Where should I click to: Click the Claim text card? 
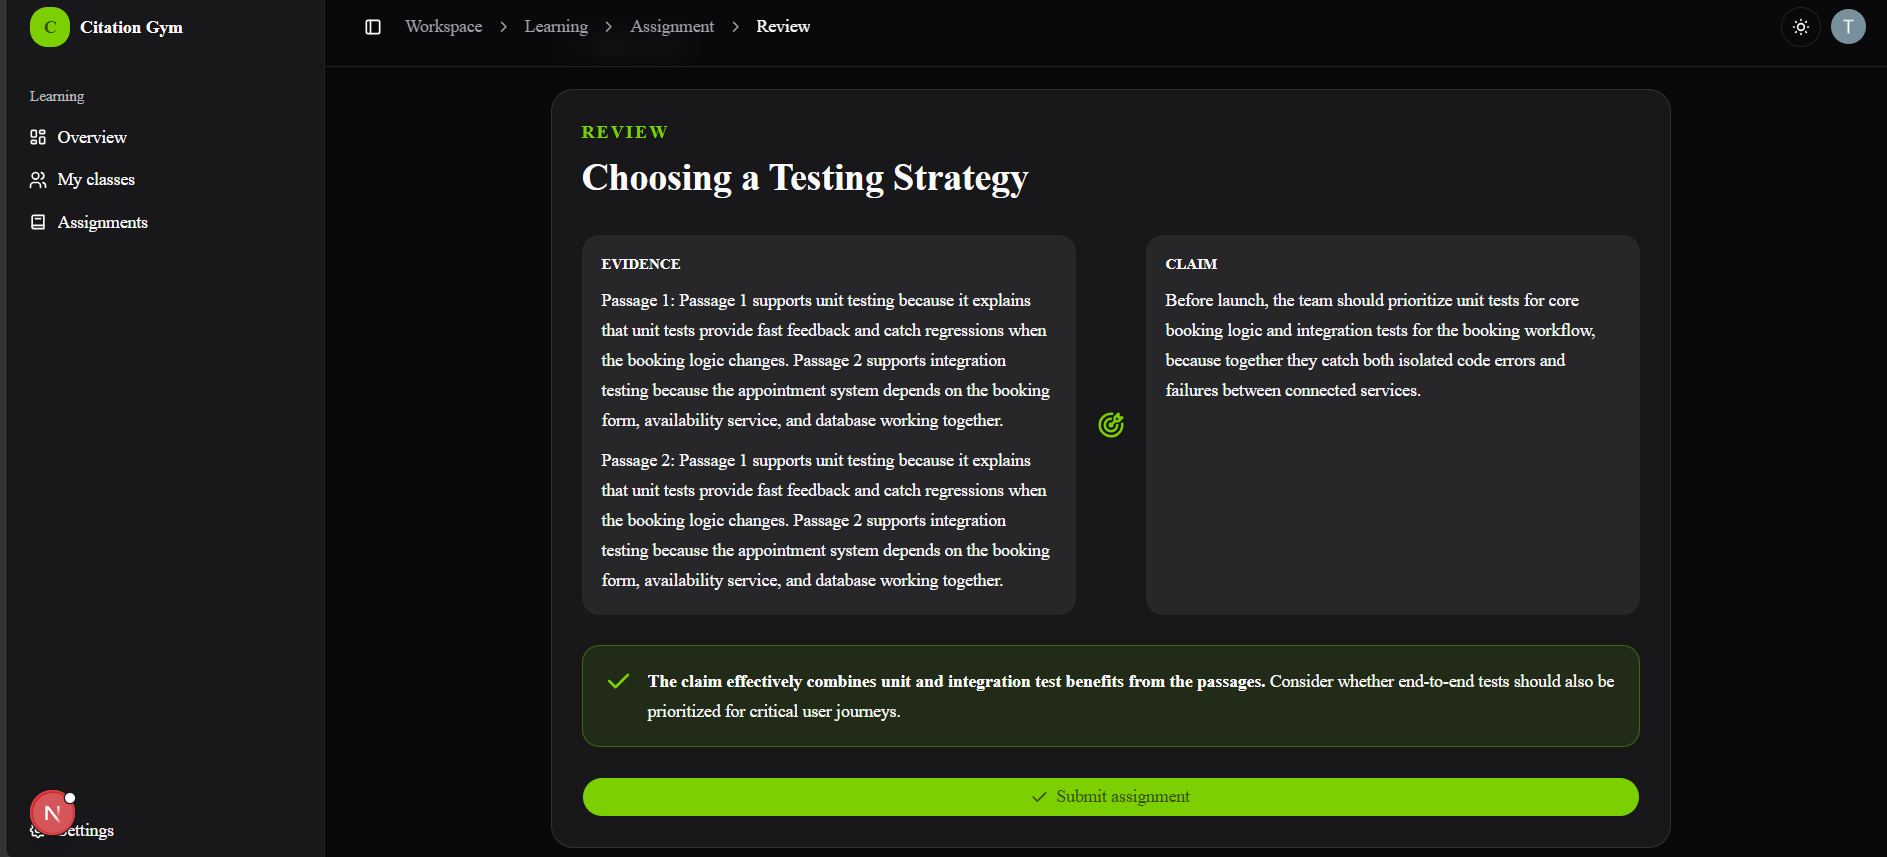pyautogui.click(x=1393, y=425)
